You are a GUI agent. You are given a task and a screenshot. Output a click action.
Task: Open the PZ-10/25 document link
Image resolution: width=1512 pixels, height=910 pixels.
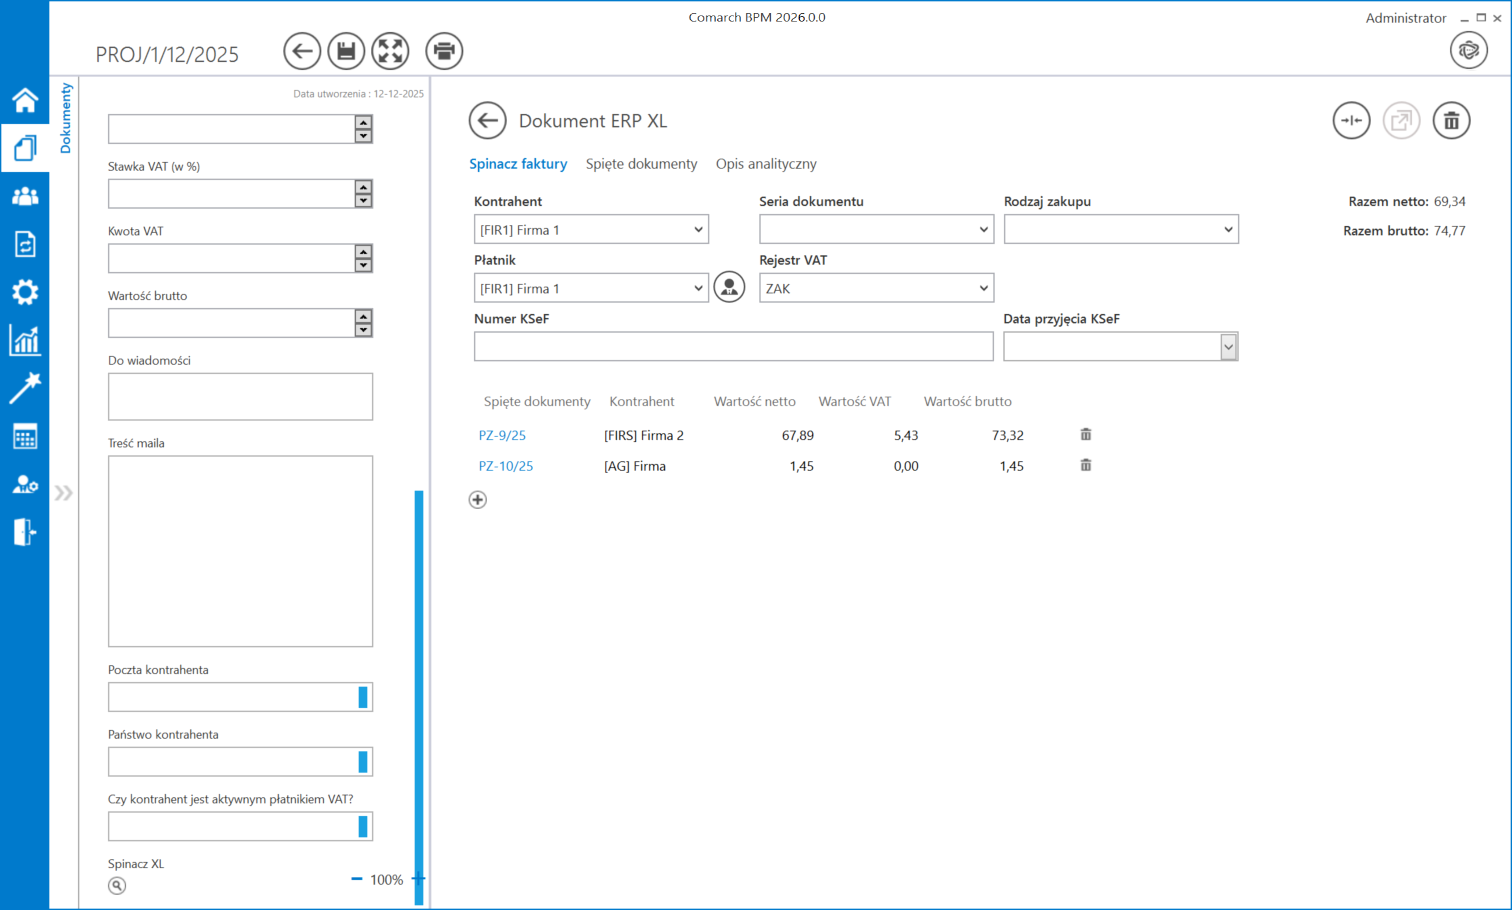(506, 466)
